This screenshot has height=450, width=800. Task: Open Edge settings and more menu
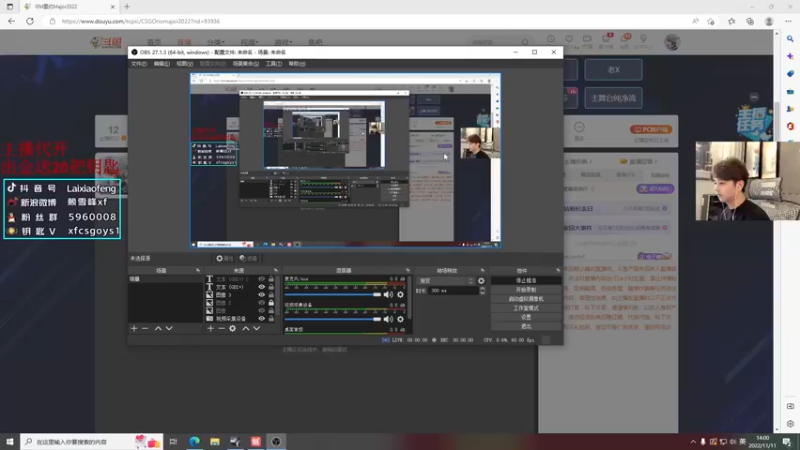[789, 21]
